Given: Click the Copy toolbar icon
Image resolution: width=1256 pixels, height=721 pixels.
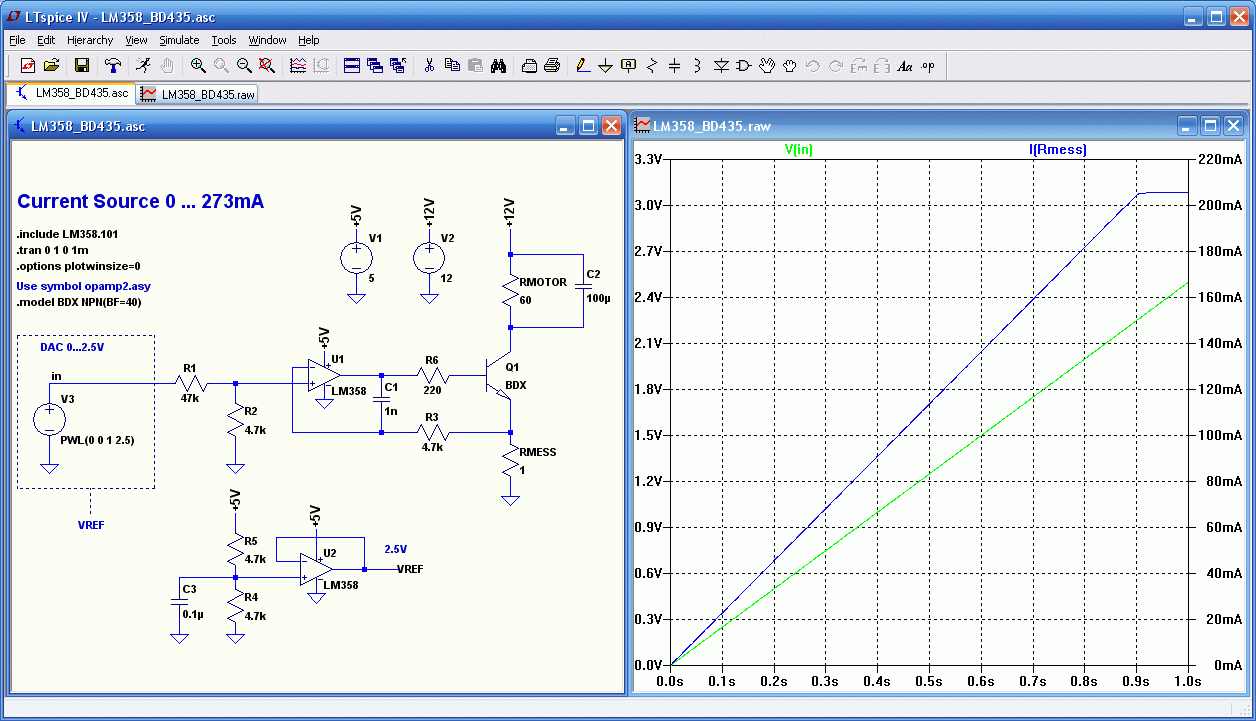Looking at the screenshot, I should pos(452,66).
